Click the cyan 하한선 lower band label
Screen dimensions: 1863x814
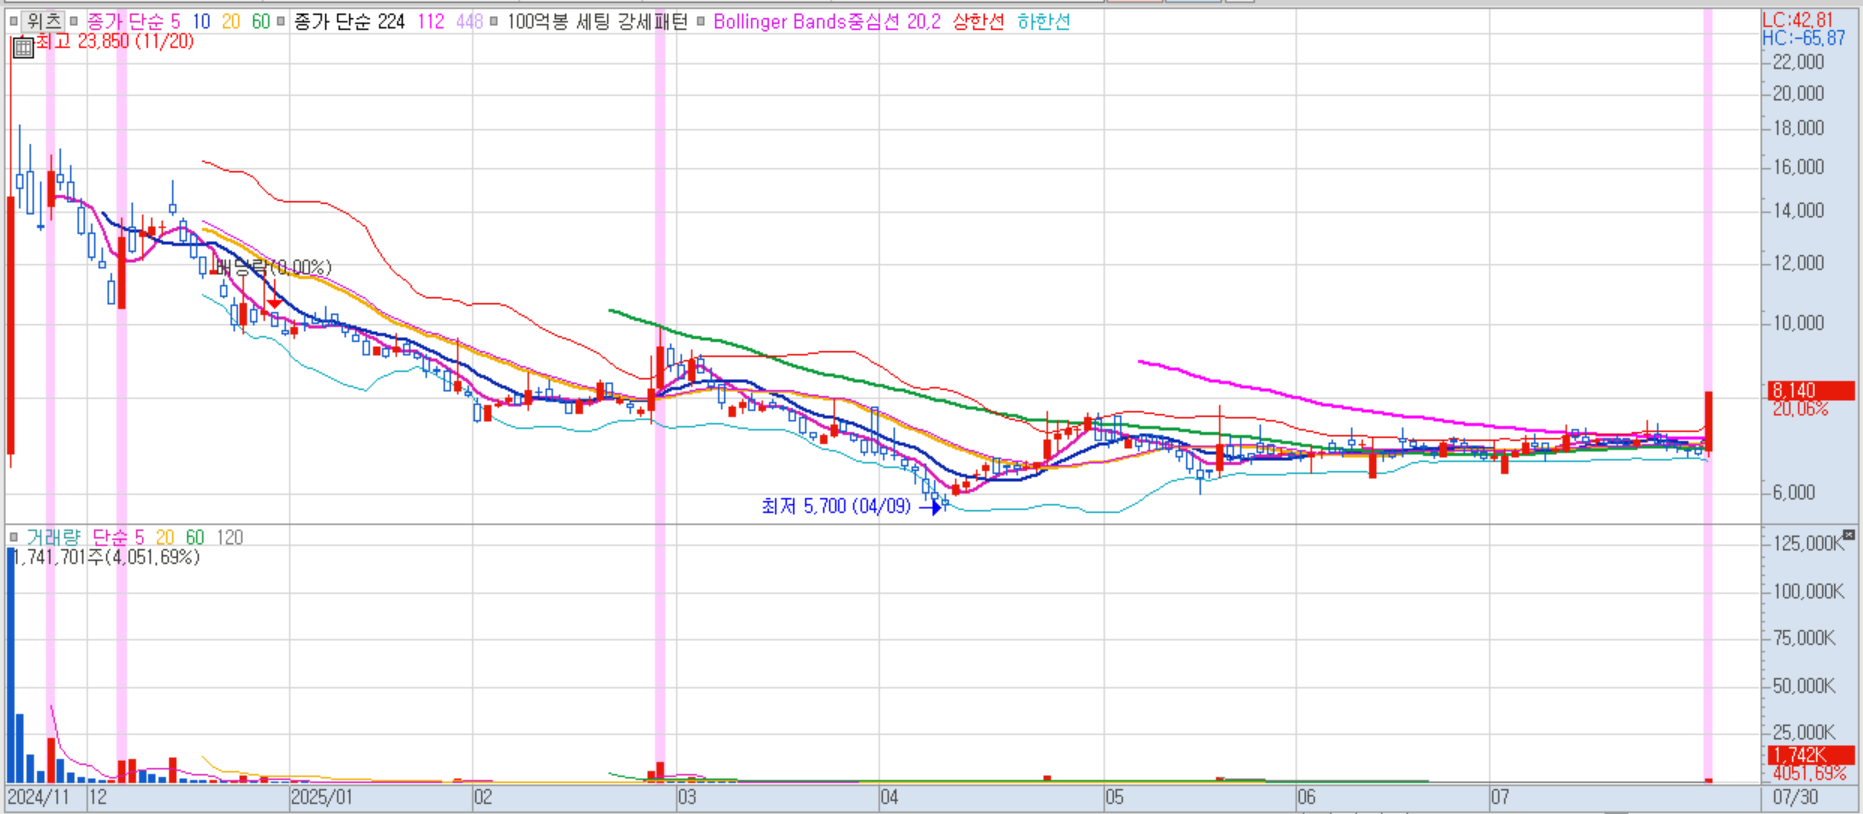point(1043,21)
